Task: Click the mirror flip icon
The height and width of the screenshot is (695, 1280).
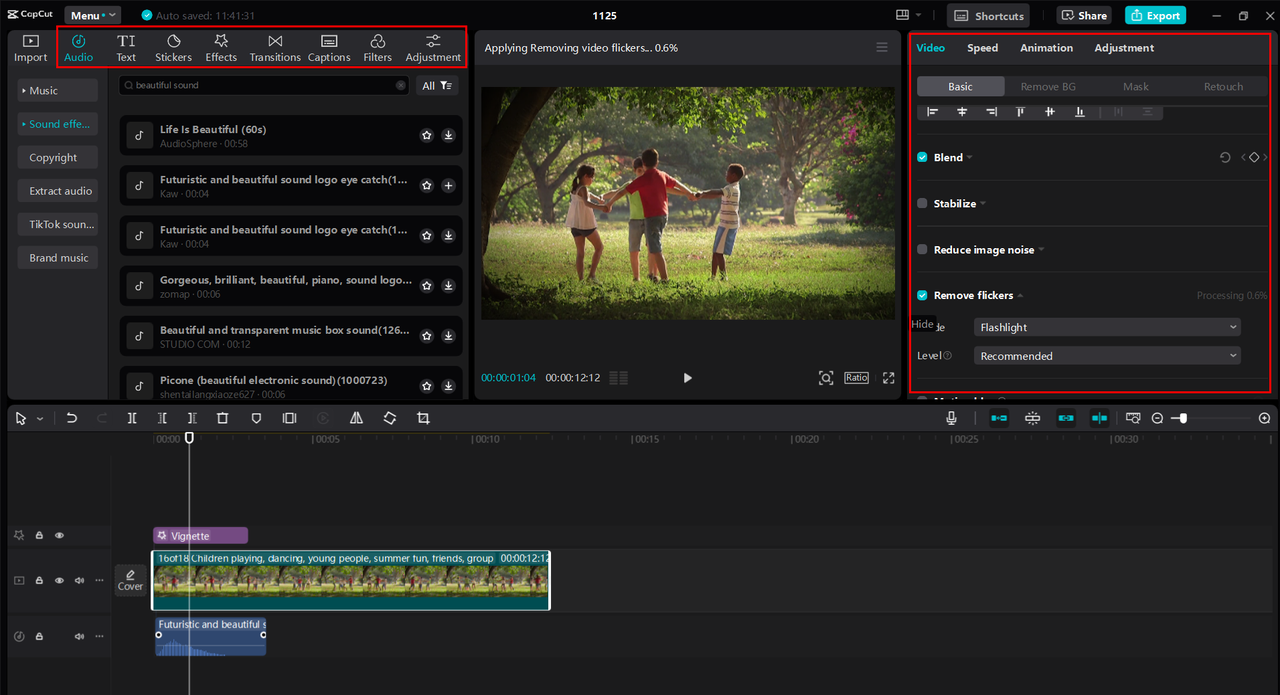Action: pyautogui.click(x=356, y=418)
